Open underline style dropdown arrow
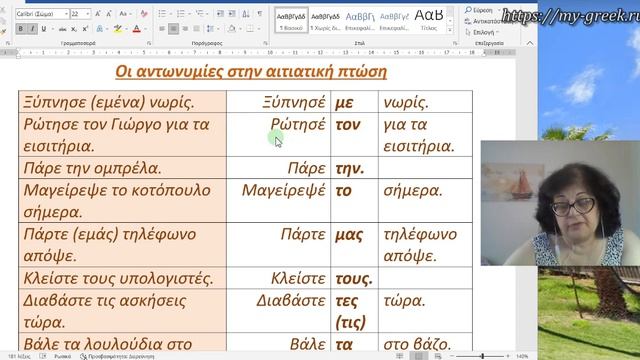Screen dimensions: 640x360 pos(52,29)
